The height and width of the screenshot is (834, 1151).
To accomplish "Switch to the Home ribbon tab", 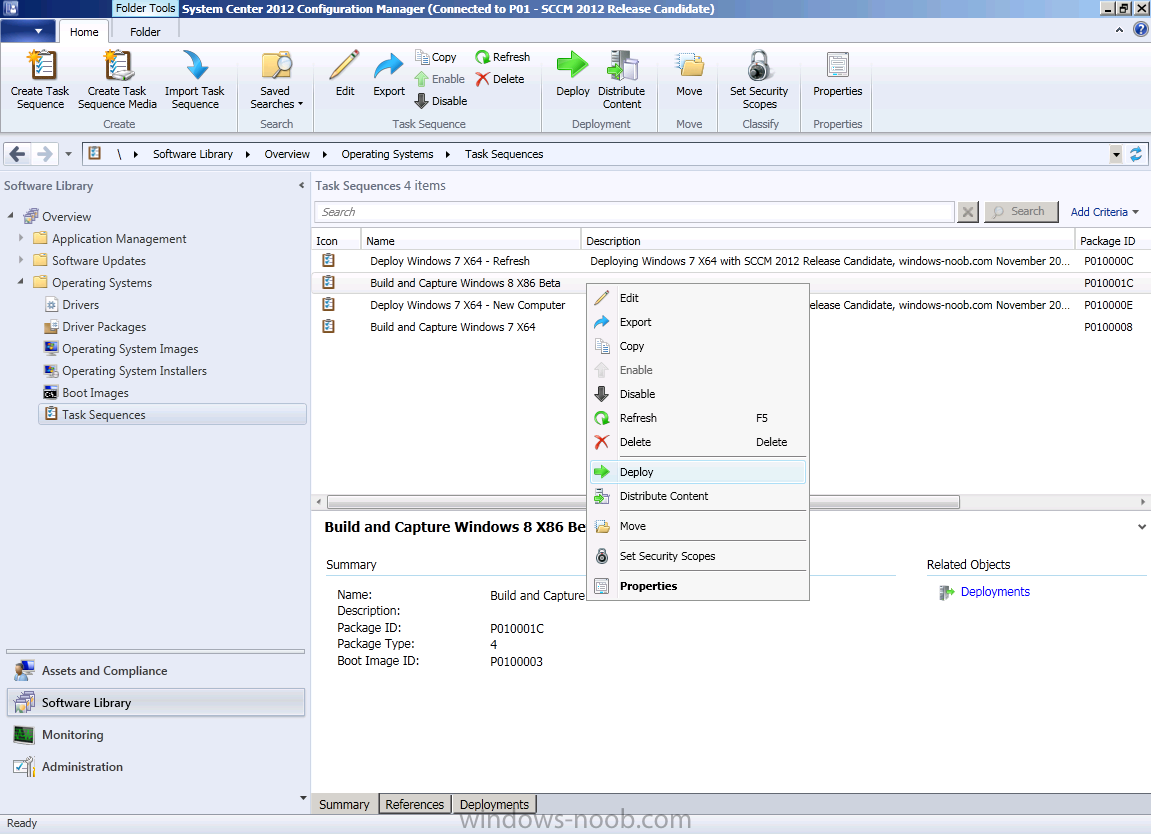I will click(x=84, y=32).
